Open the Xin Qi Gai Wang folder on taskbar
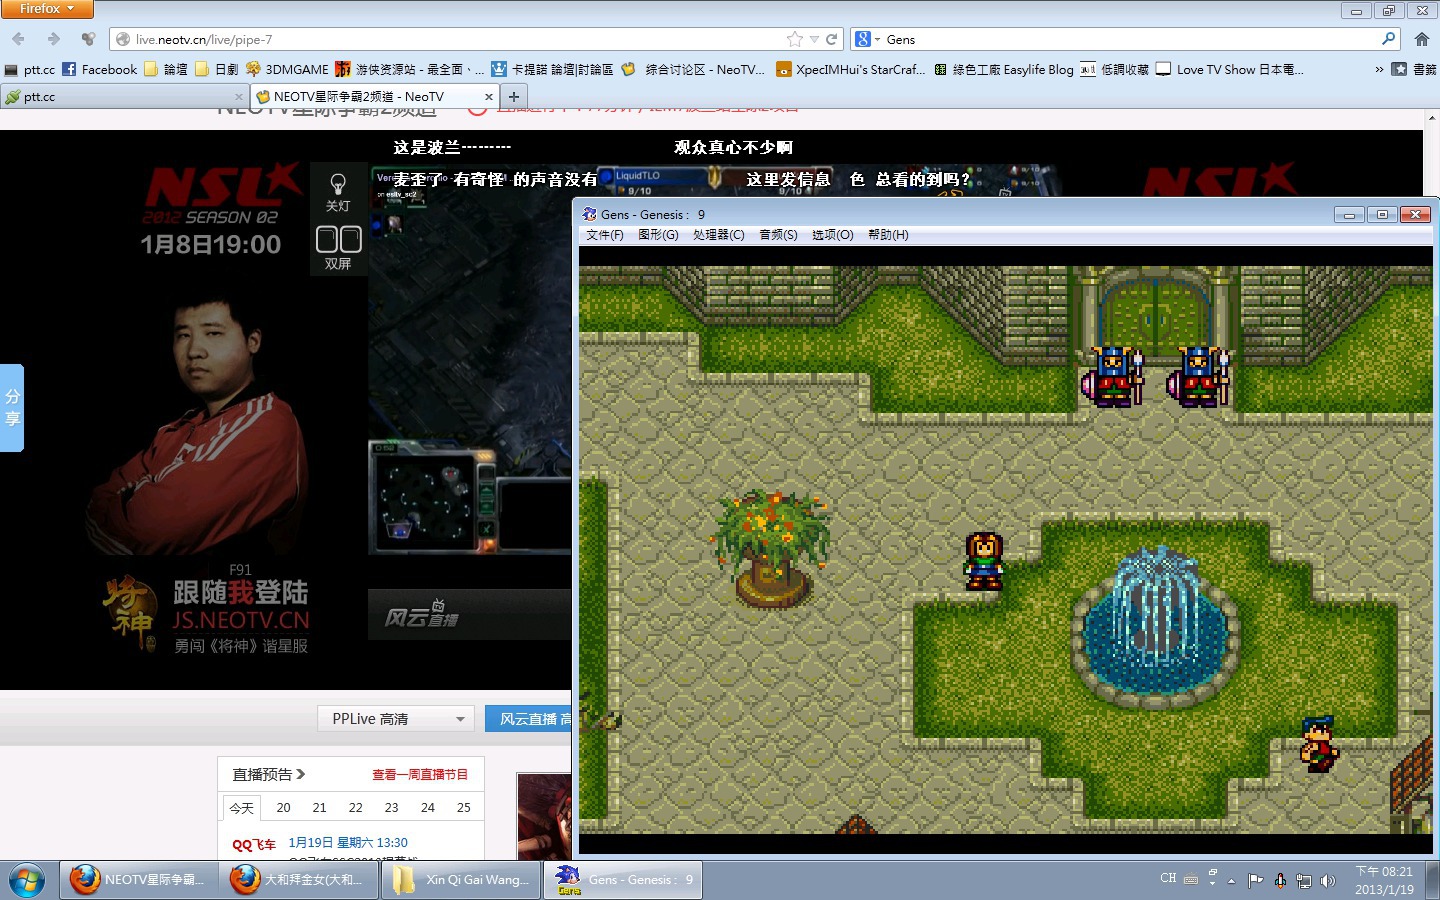 coord(461,880)
